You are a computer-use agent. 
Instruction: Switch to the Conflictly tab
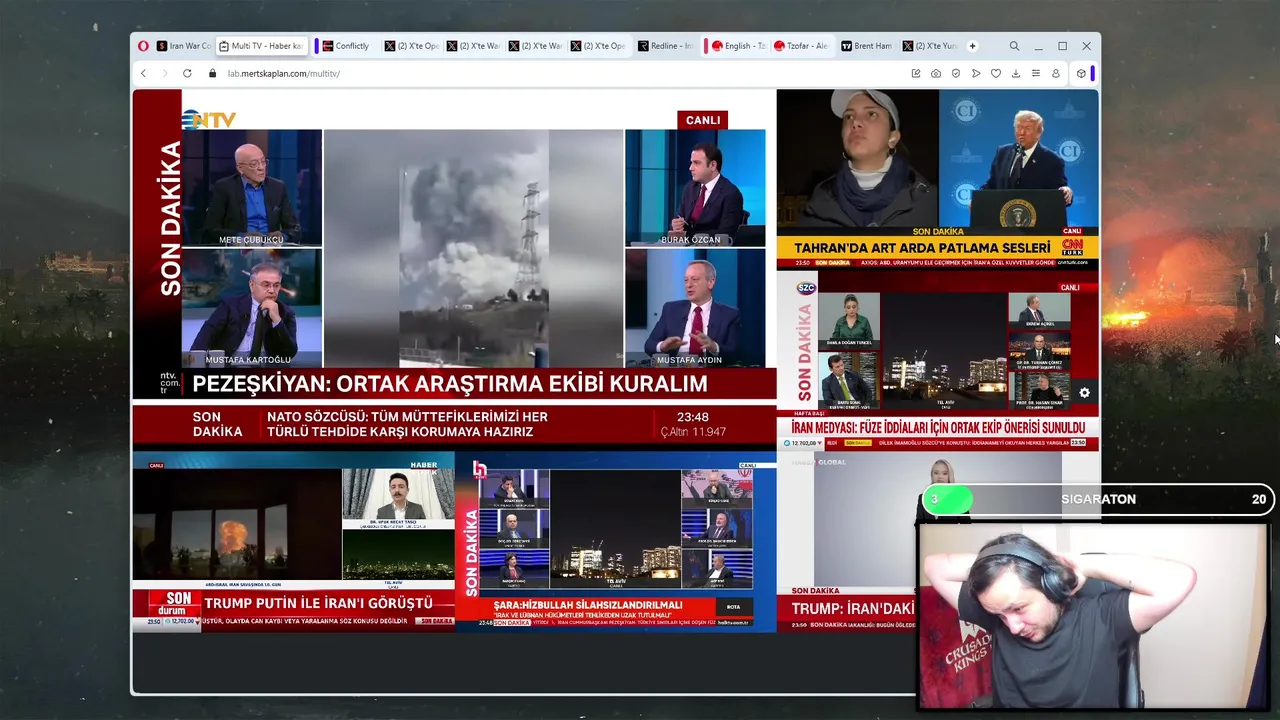(347, 46)
